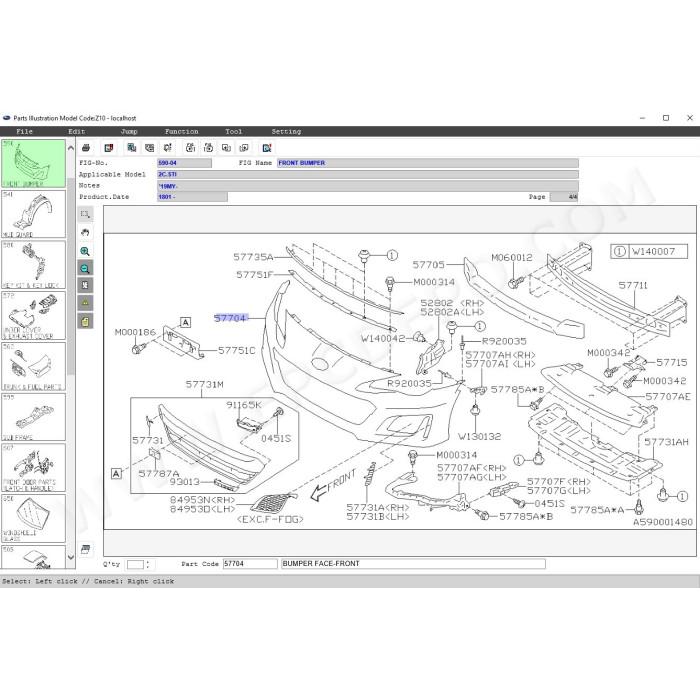Select the TRUNK & FUEL PARTS thumbnail
700x700 pixels.
click(x=33, y=366)
